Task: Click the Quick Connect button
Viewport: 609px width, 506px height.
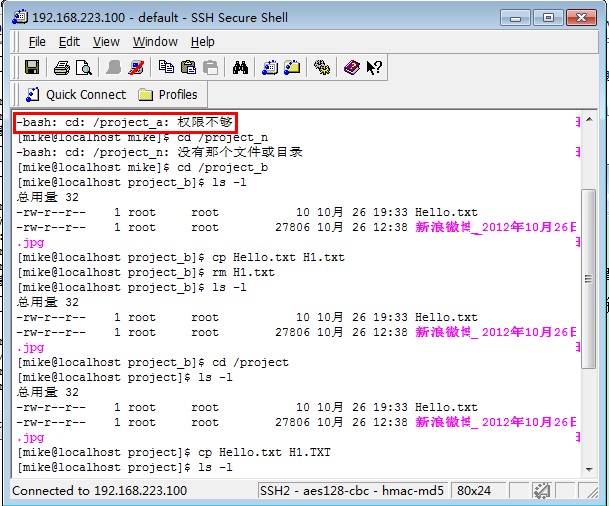Action: pos(76,94)
